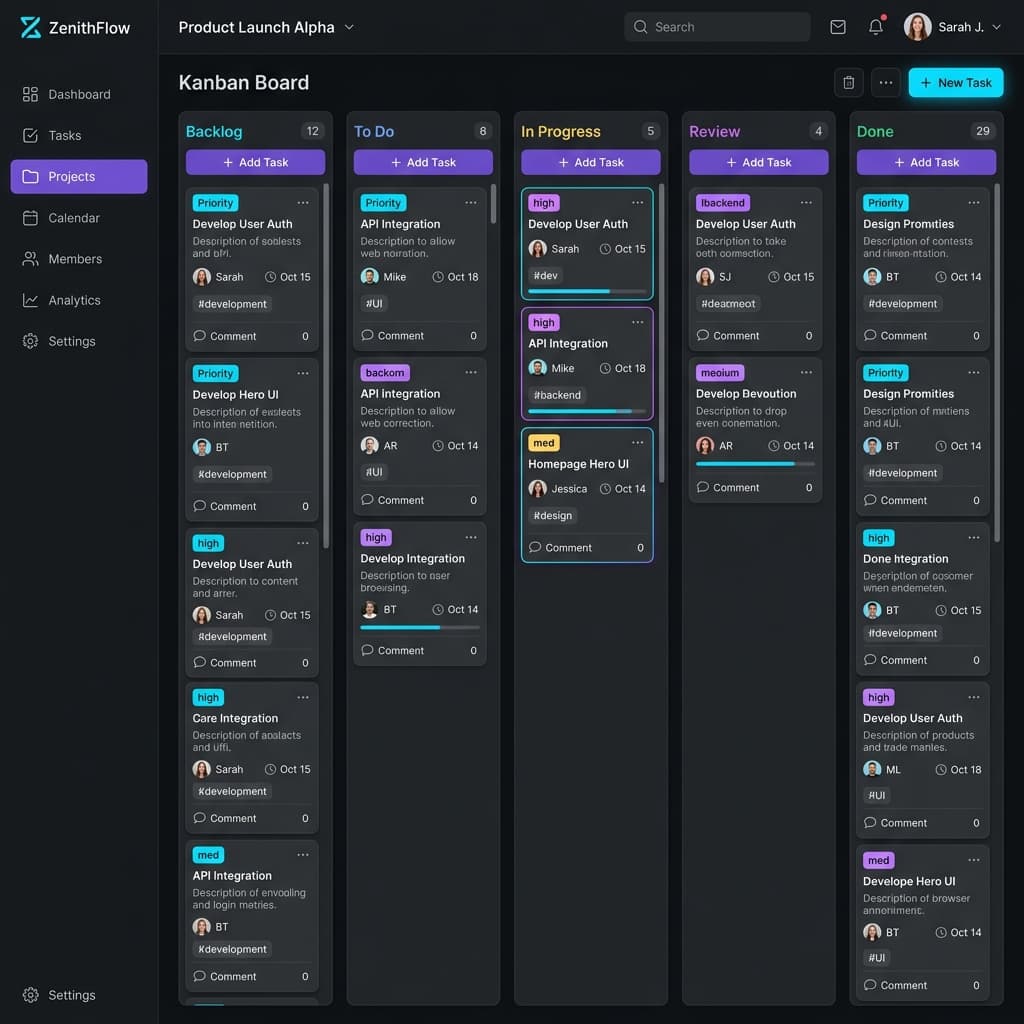Open menu on first Backlog Develop User Auth card

point(303,202)
